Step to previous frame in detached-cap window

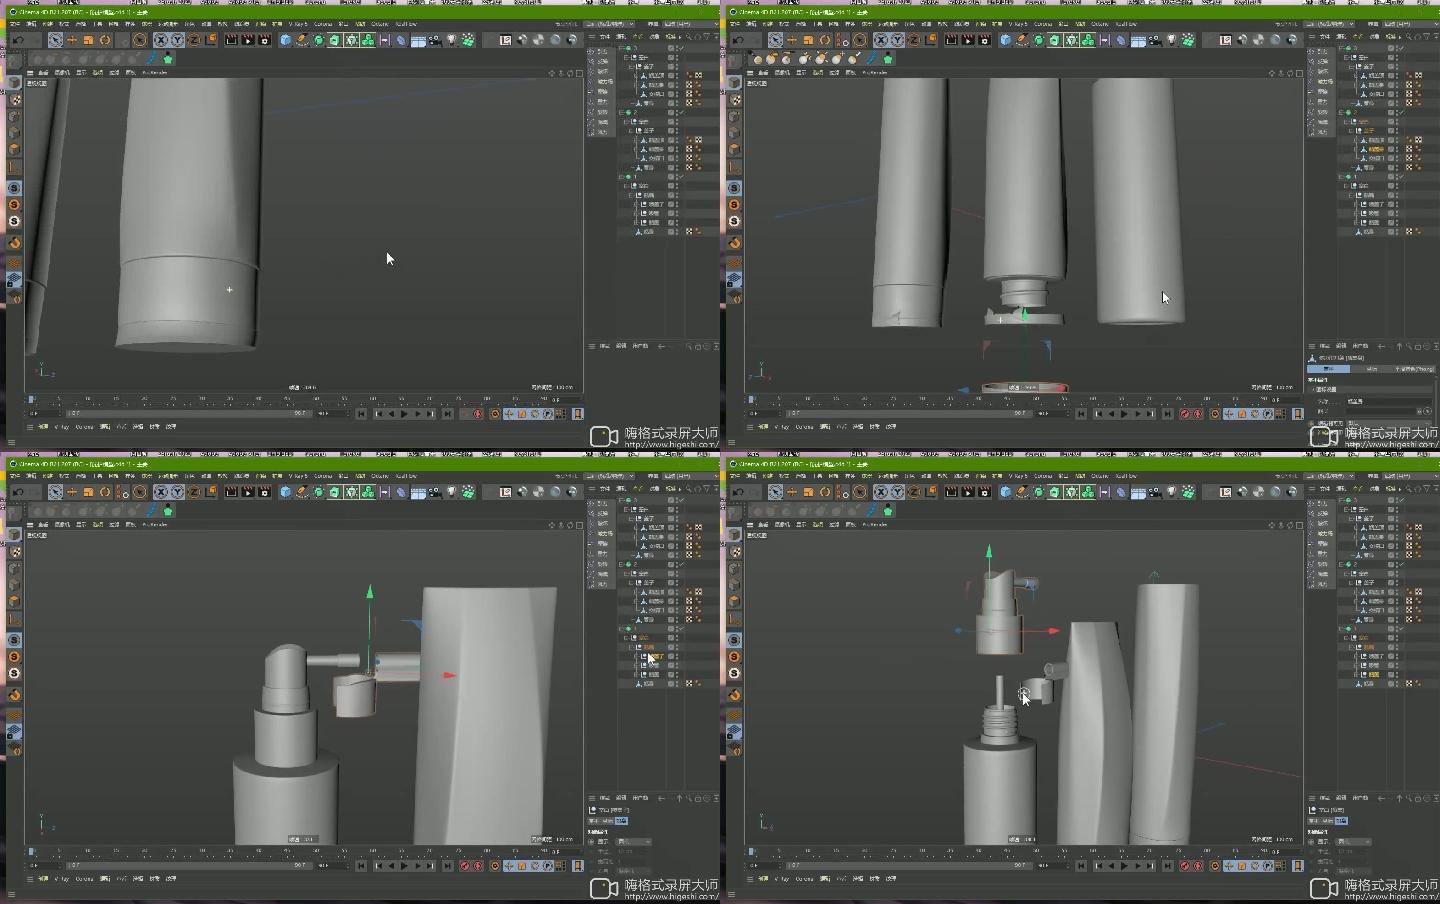tap(1111, 414)
